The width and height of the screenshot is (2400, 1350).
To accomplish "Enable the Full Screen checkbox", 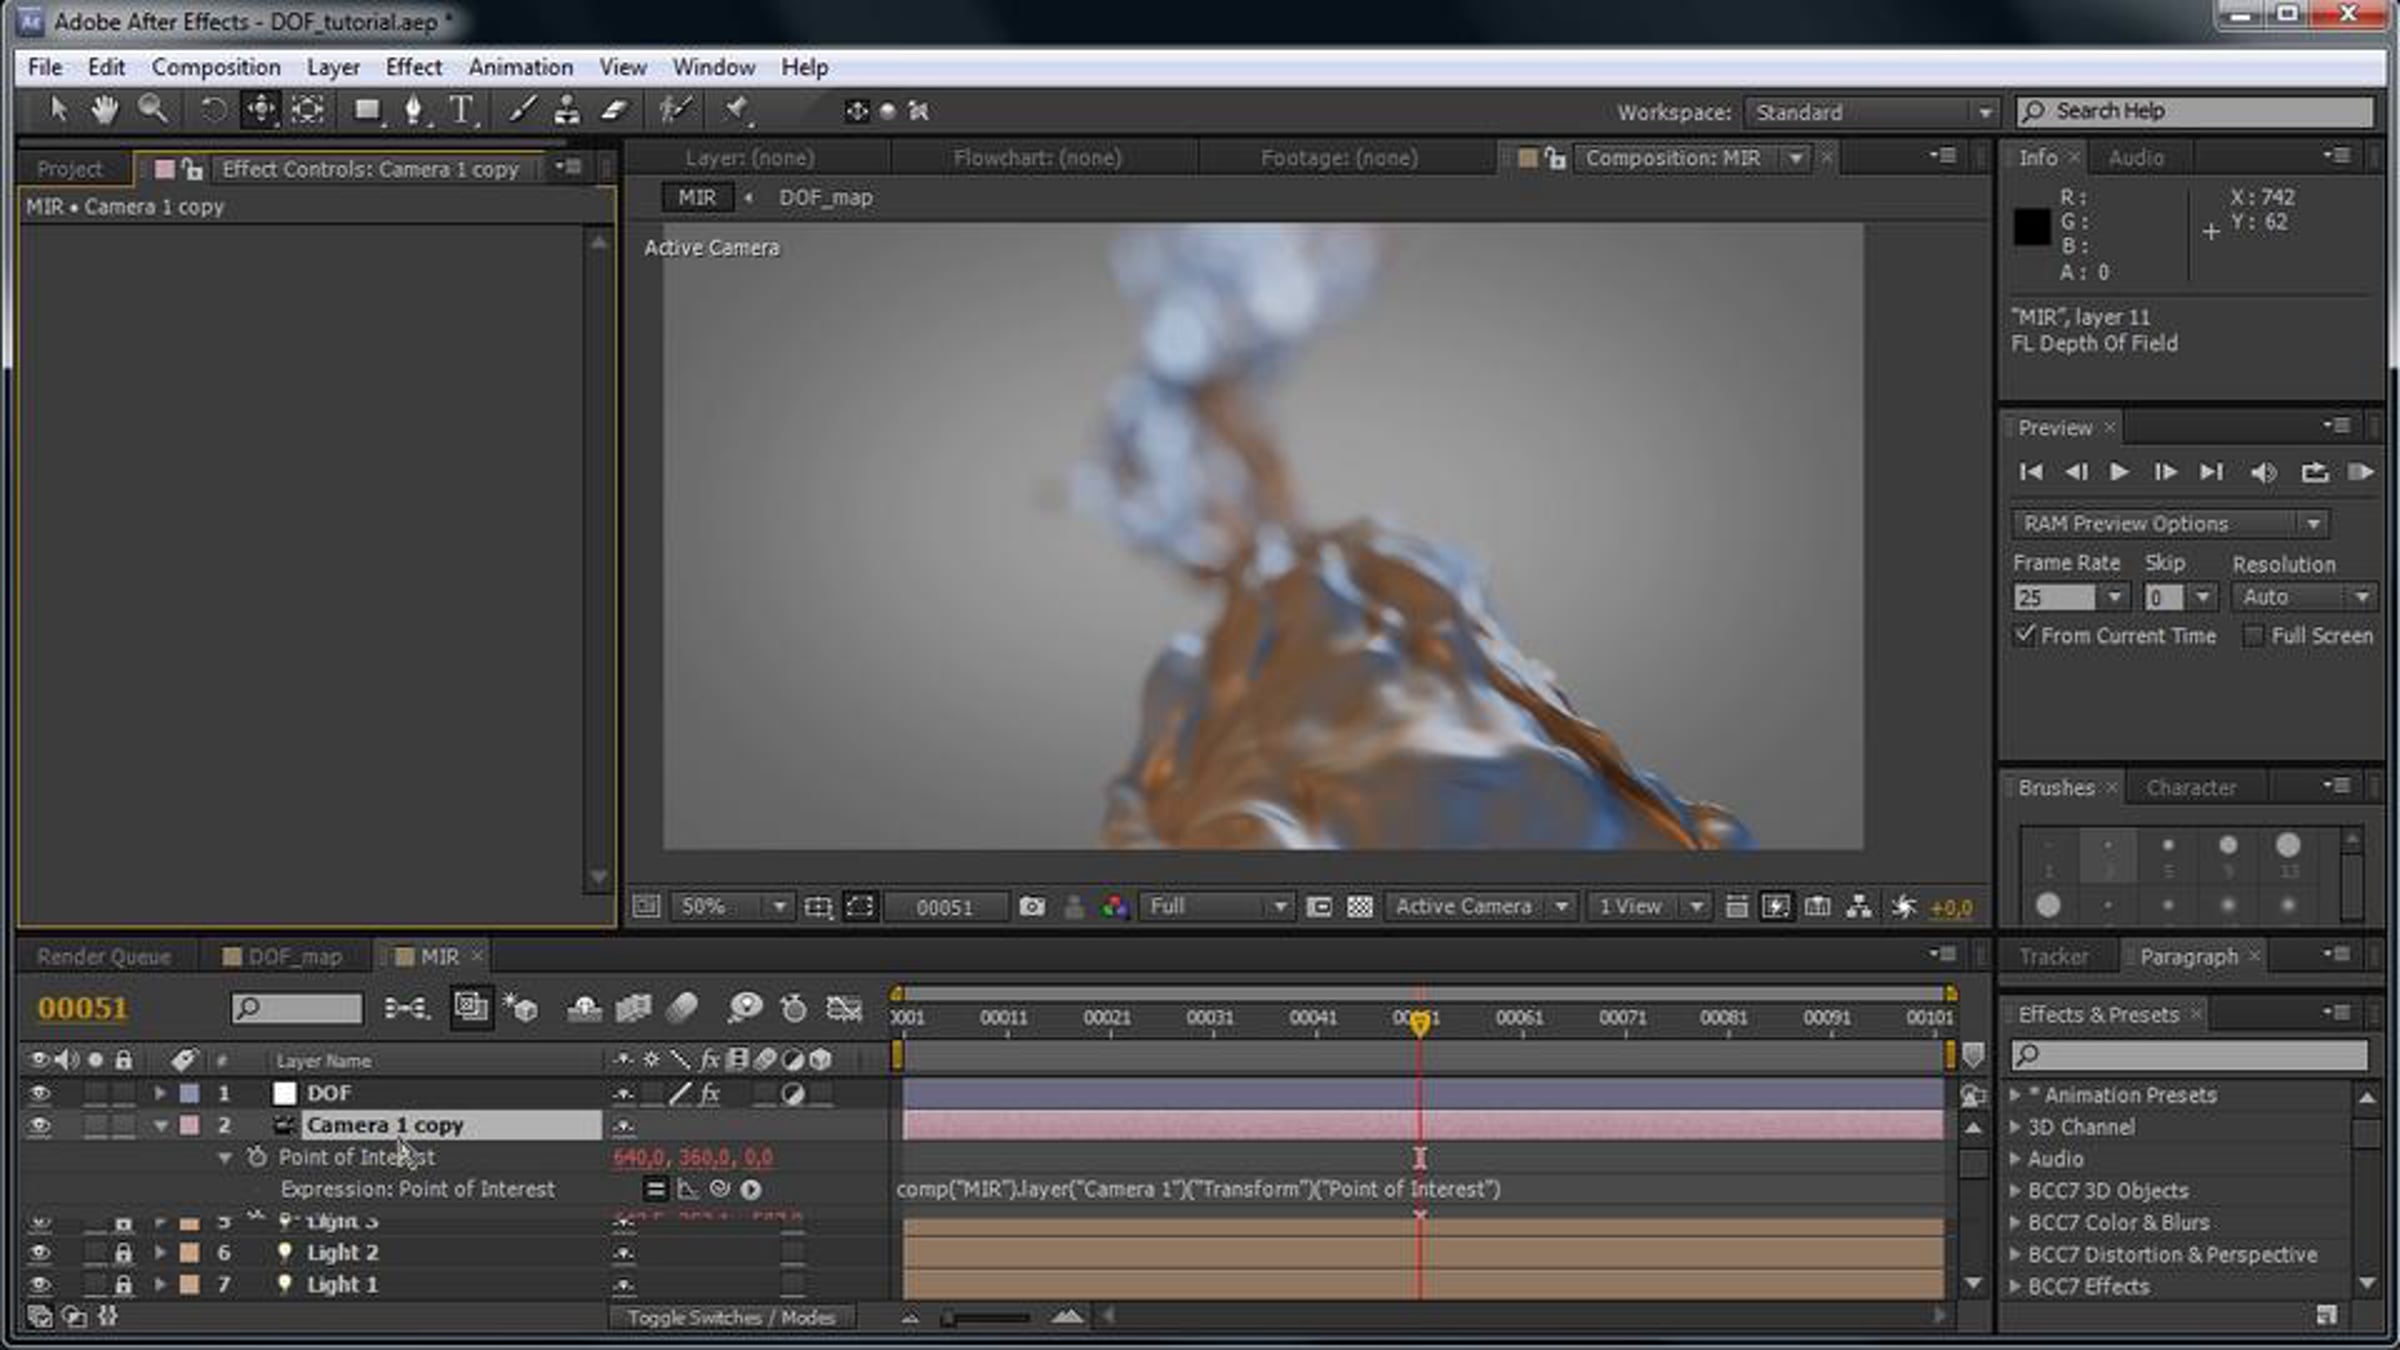I will 2253,636.
